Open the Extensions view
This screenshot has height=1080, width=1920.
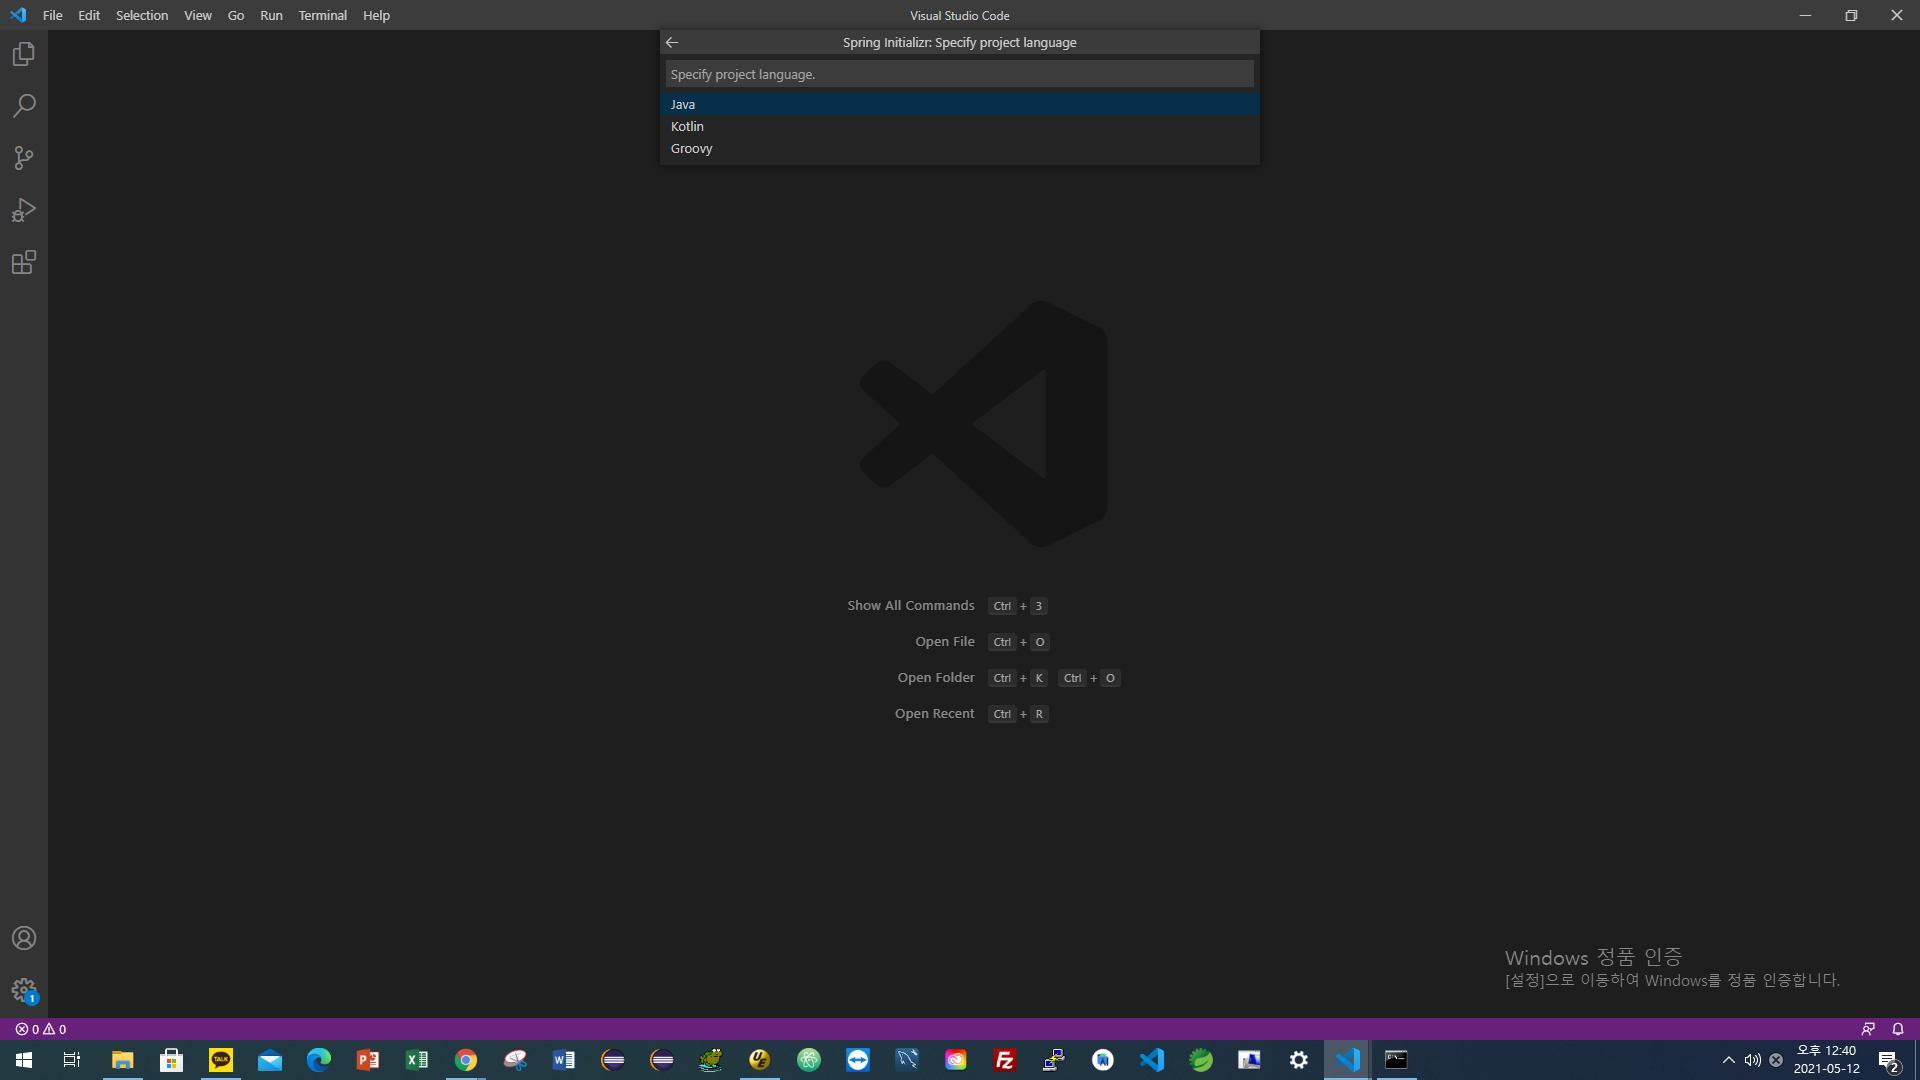pyautogui.click(x=24, y=262)
